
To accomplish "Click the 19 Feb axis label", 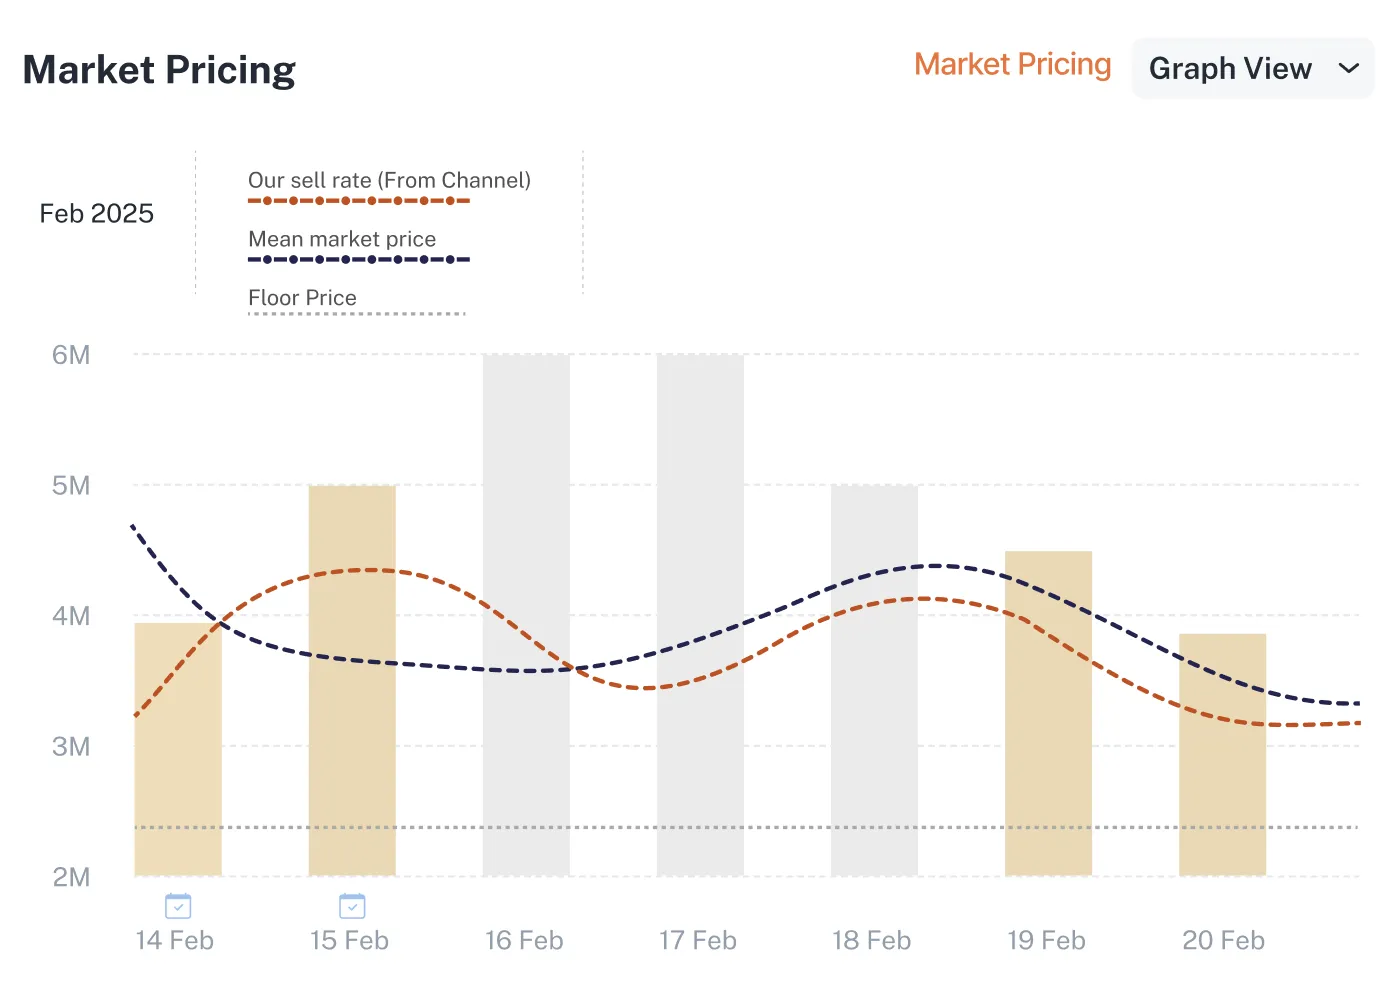I will point(1046,940).
